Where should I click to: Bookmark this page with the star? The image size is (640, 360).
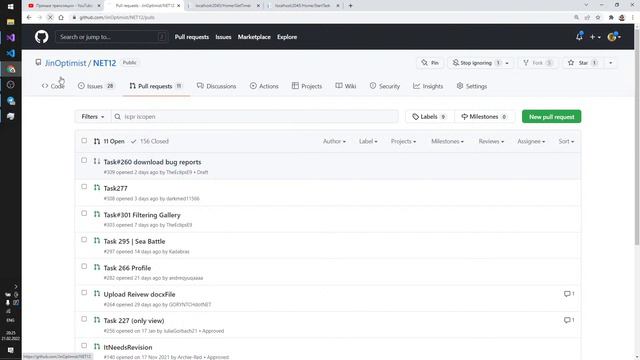598,18
